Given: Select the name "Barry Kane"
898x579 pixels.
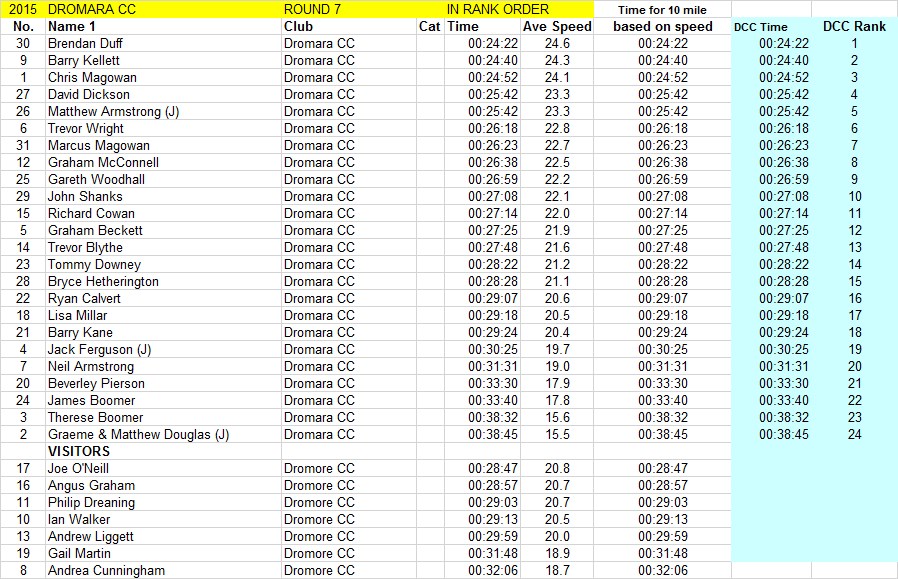Looking at the screenshot, I should tap(80, 332).
